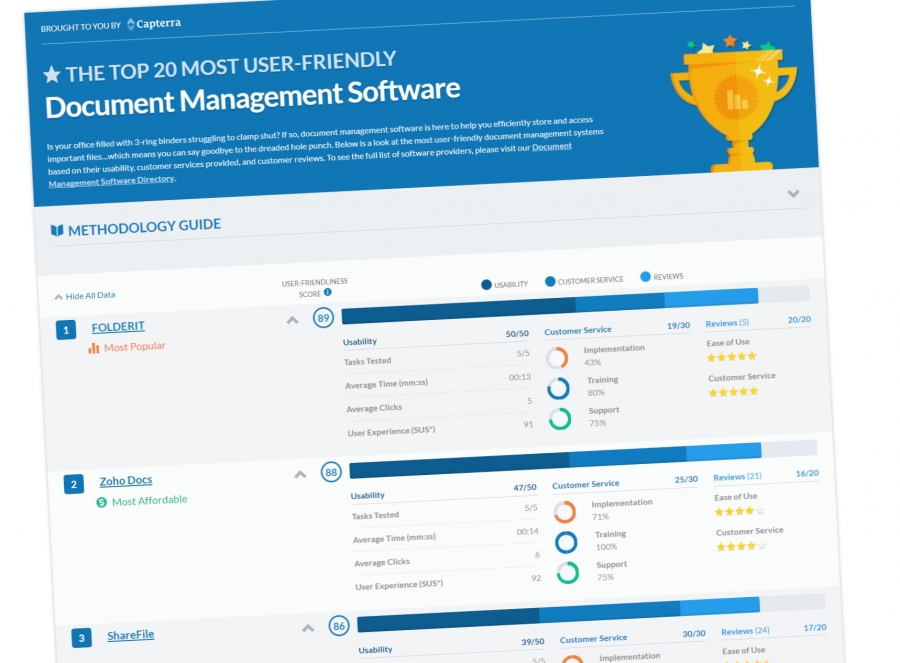Click Zoho Docs' Reviews score 16/20
Viewport: 900px width, 663px height.
point(808,474)
